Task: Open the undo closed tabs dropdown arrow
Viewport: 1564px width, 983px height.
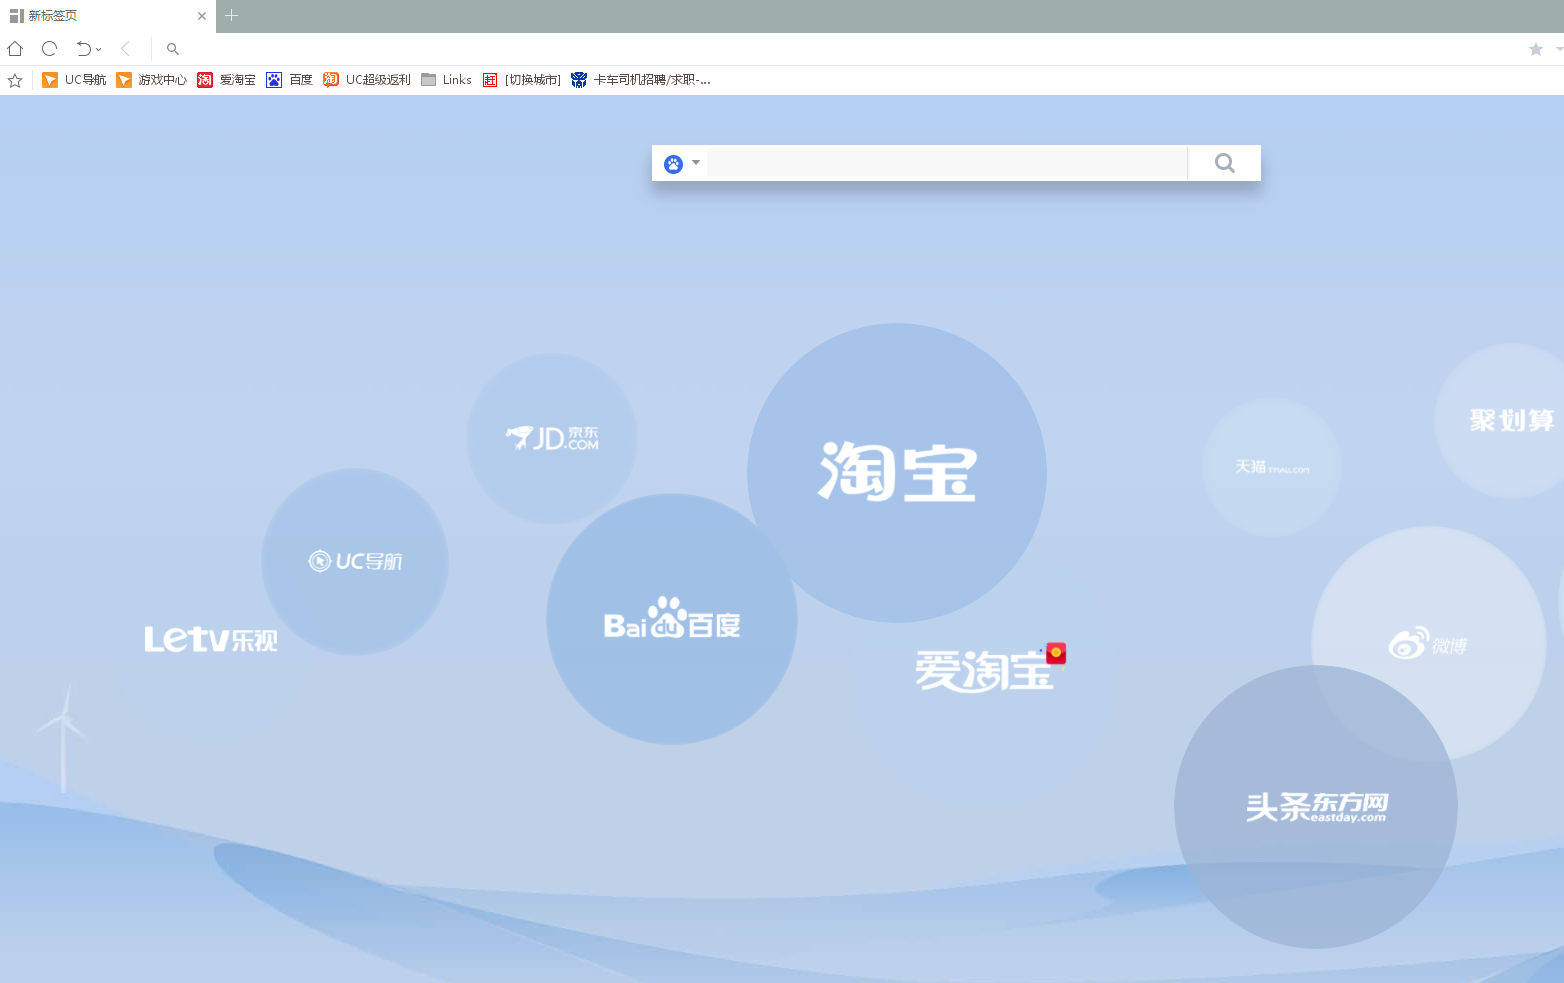Action: (98, 49)
